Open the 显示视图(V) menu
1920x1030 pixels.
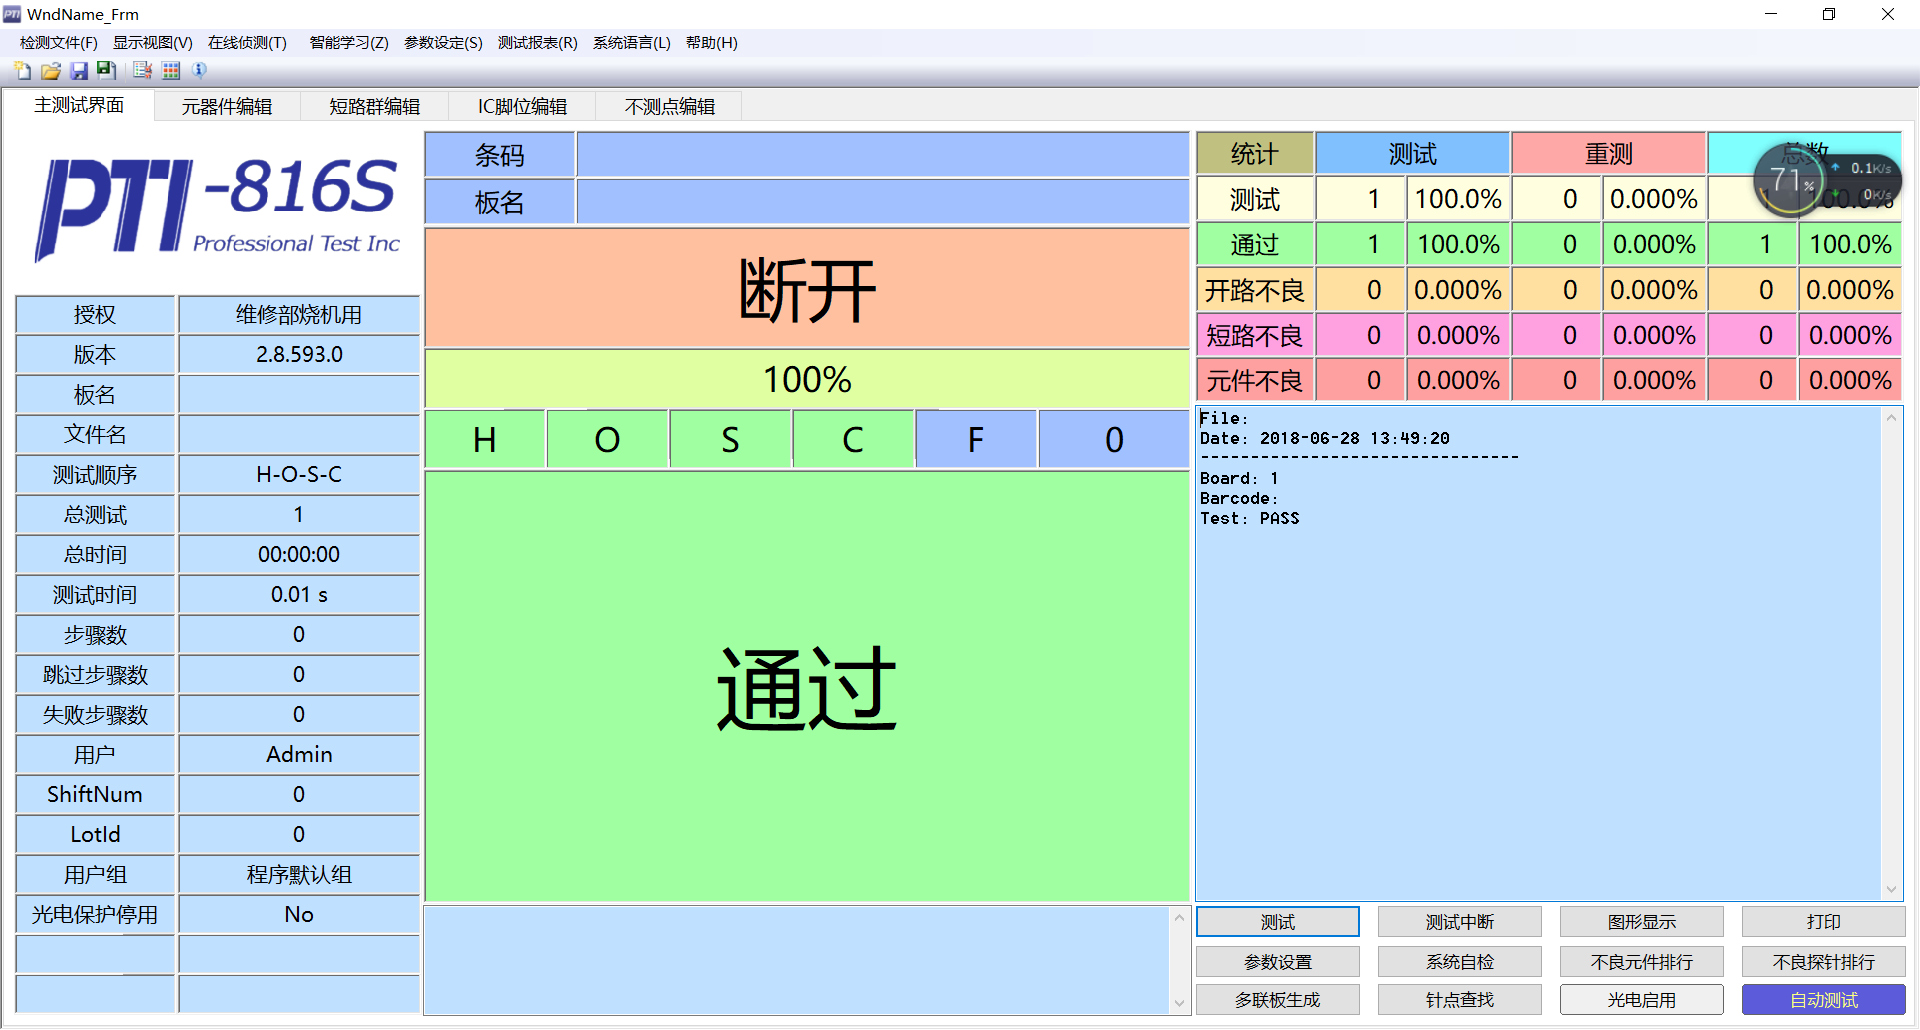(152, 43)
